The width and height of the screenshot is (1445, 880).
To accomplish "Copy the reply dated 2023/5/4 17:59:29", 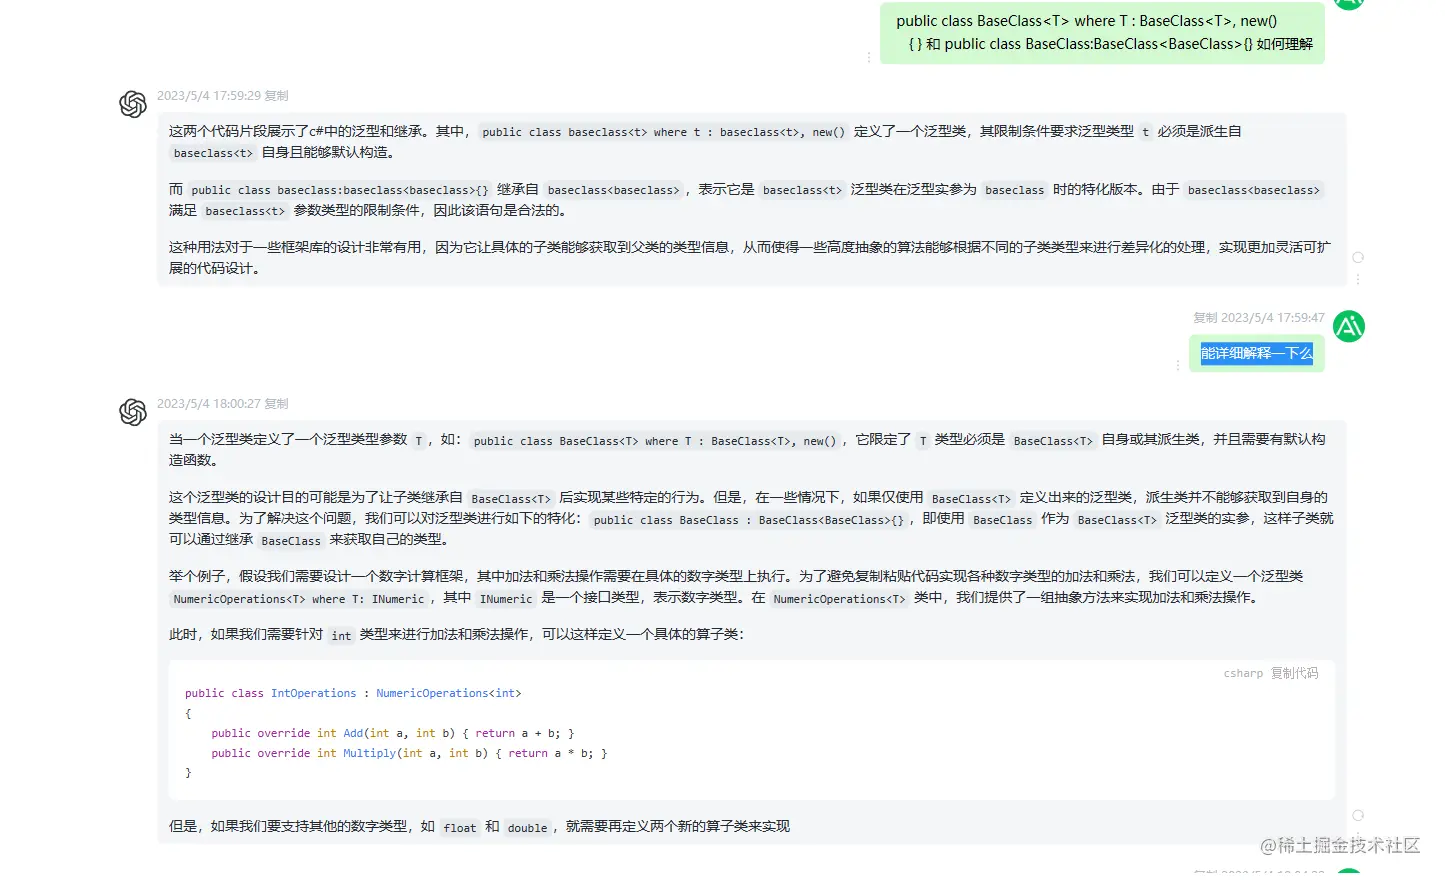I will [276, 96].
